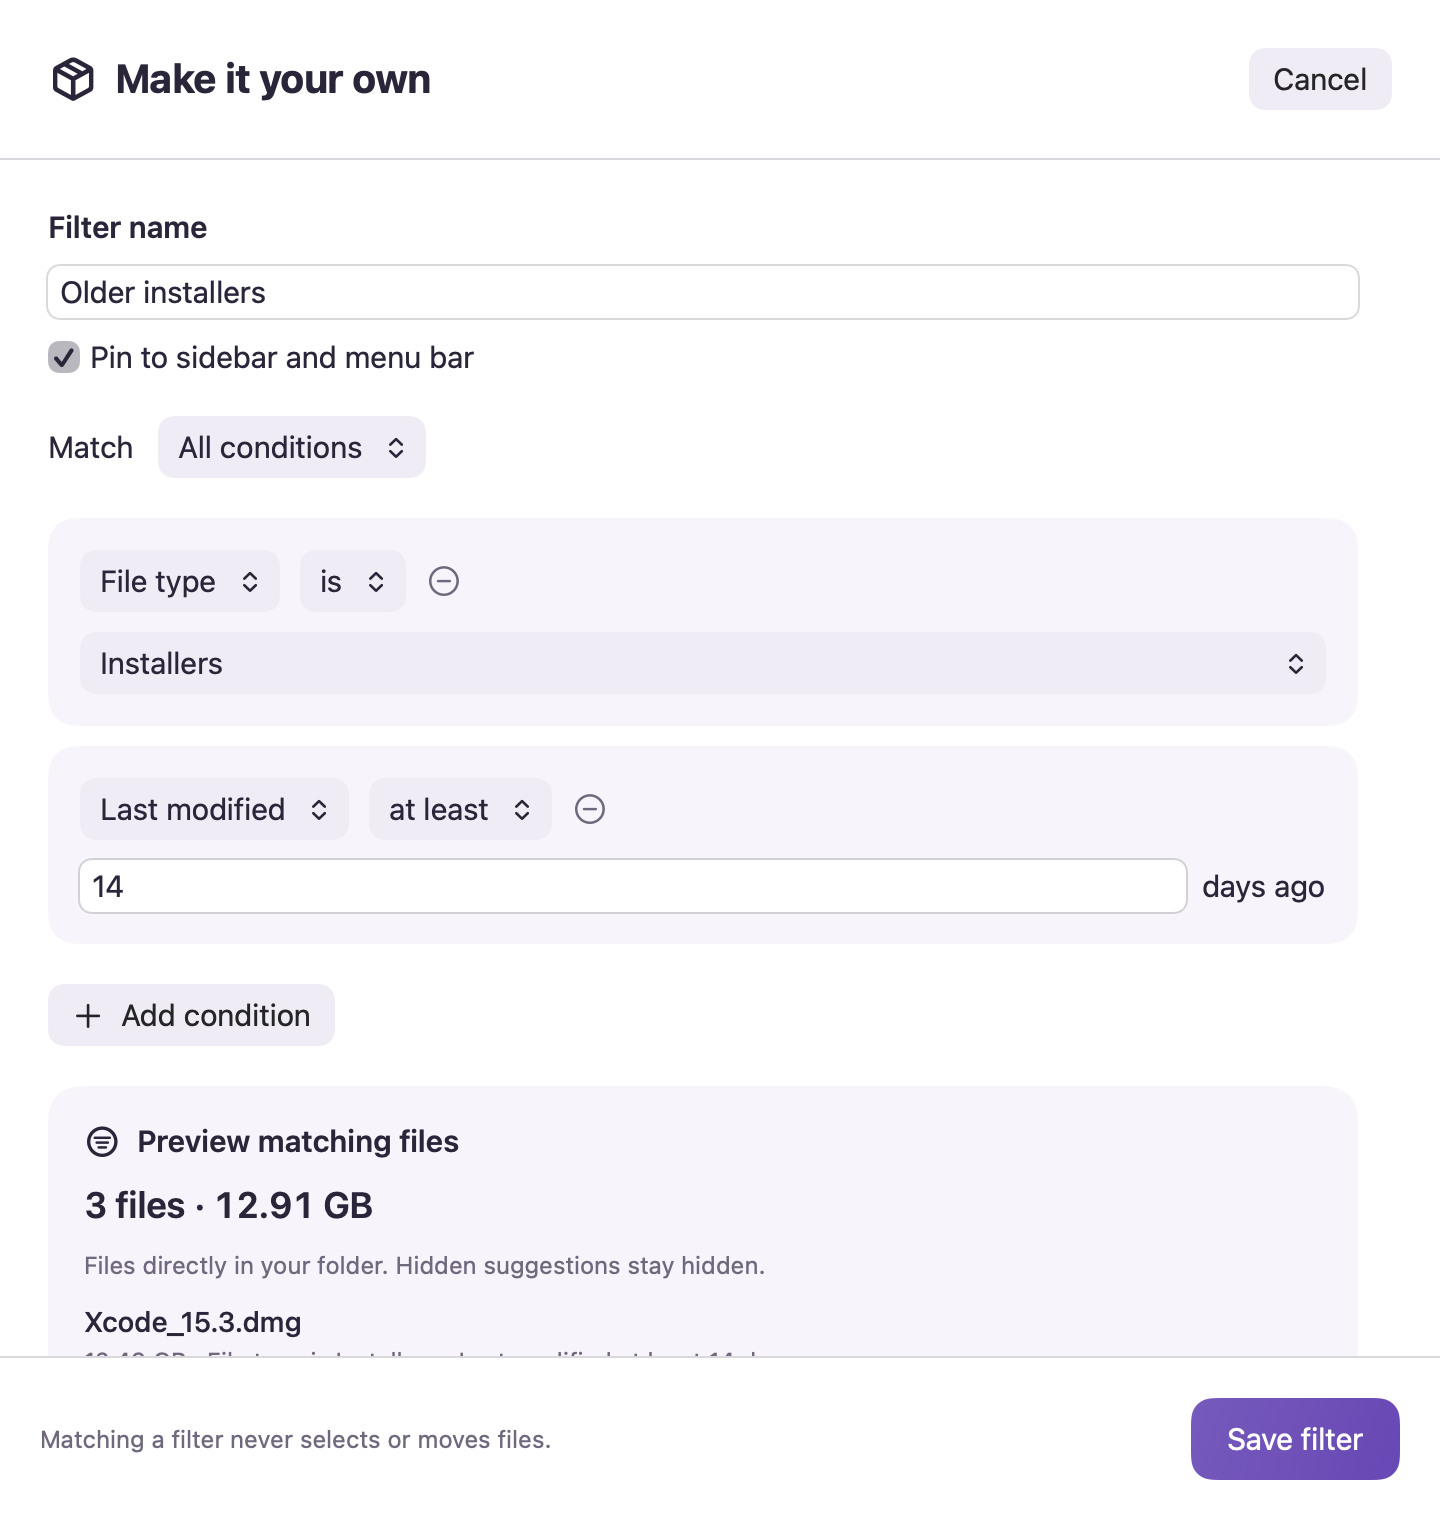
Task: Open the Last modified attribute dropdown
Action: coord(214,809)
